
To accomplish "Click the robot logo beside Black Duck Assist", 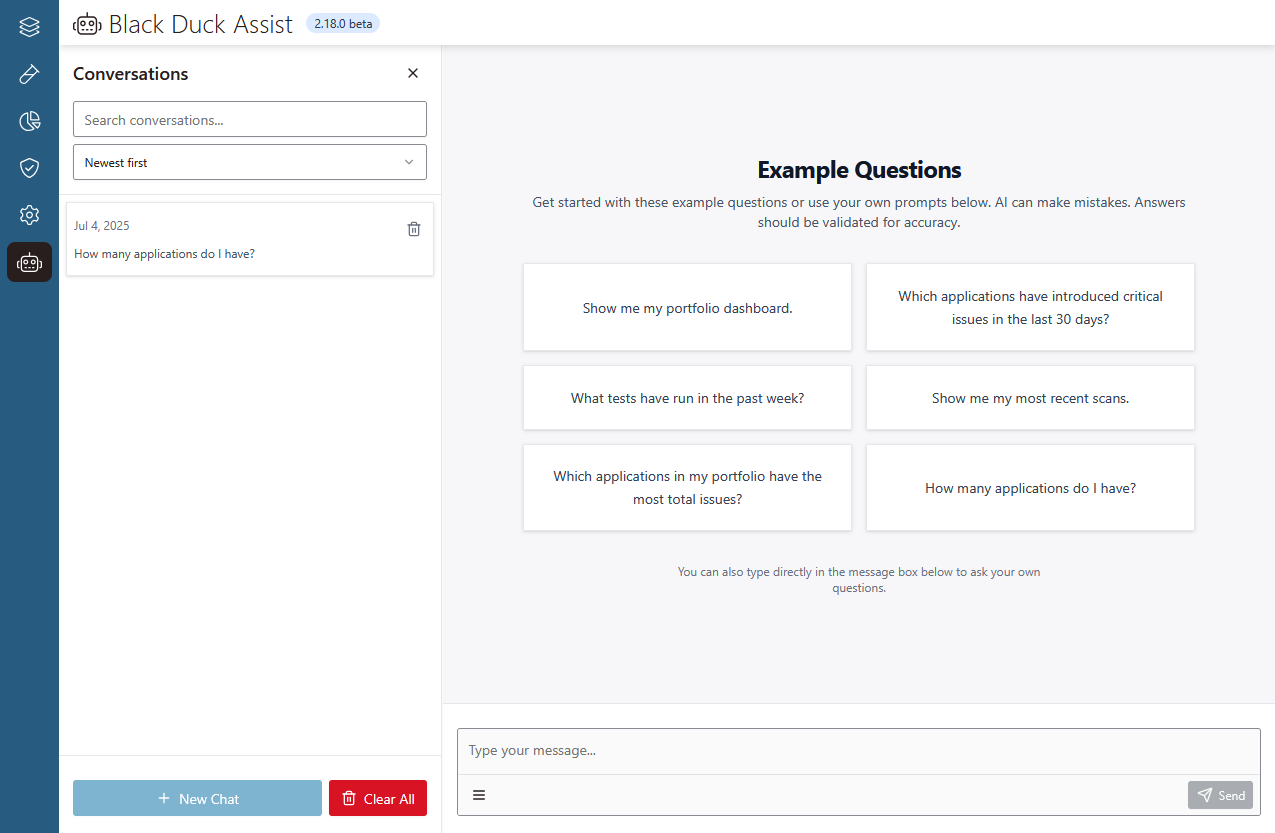I will coord(87,24).
